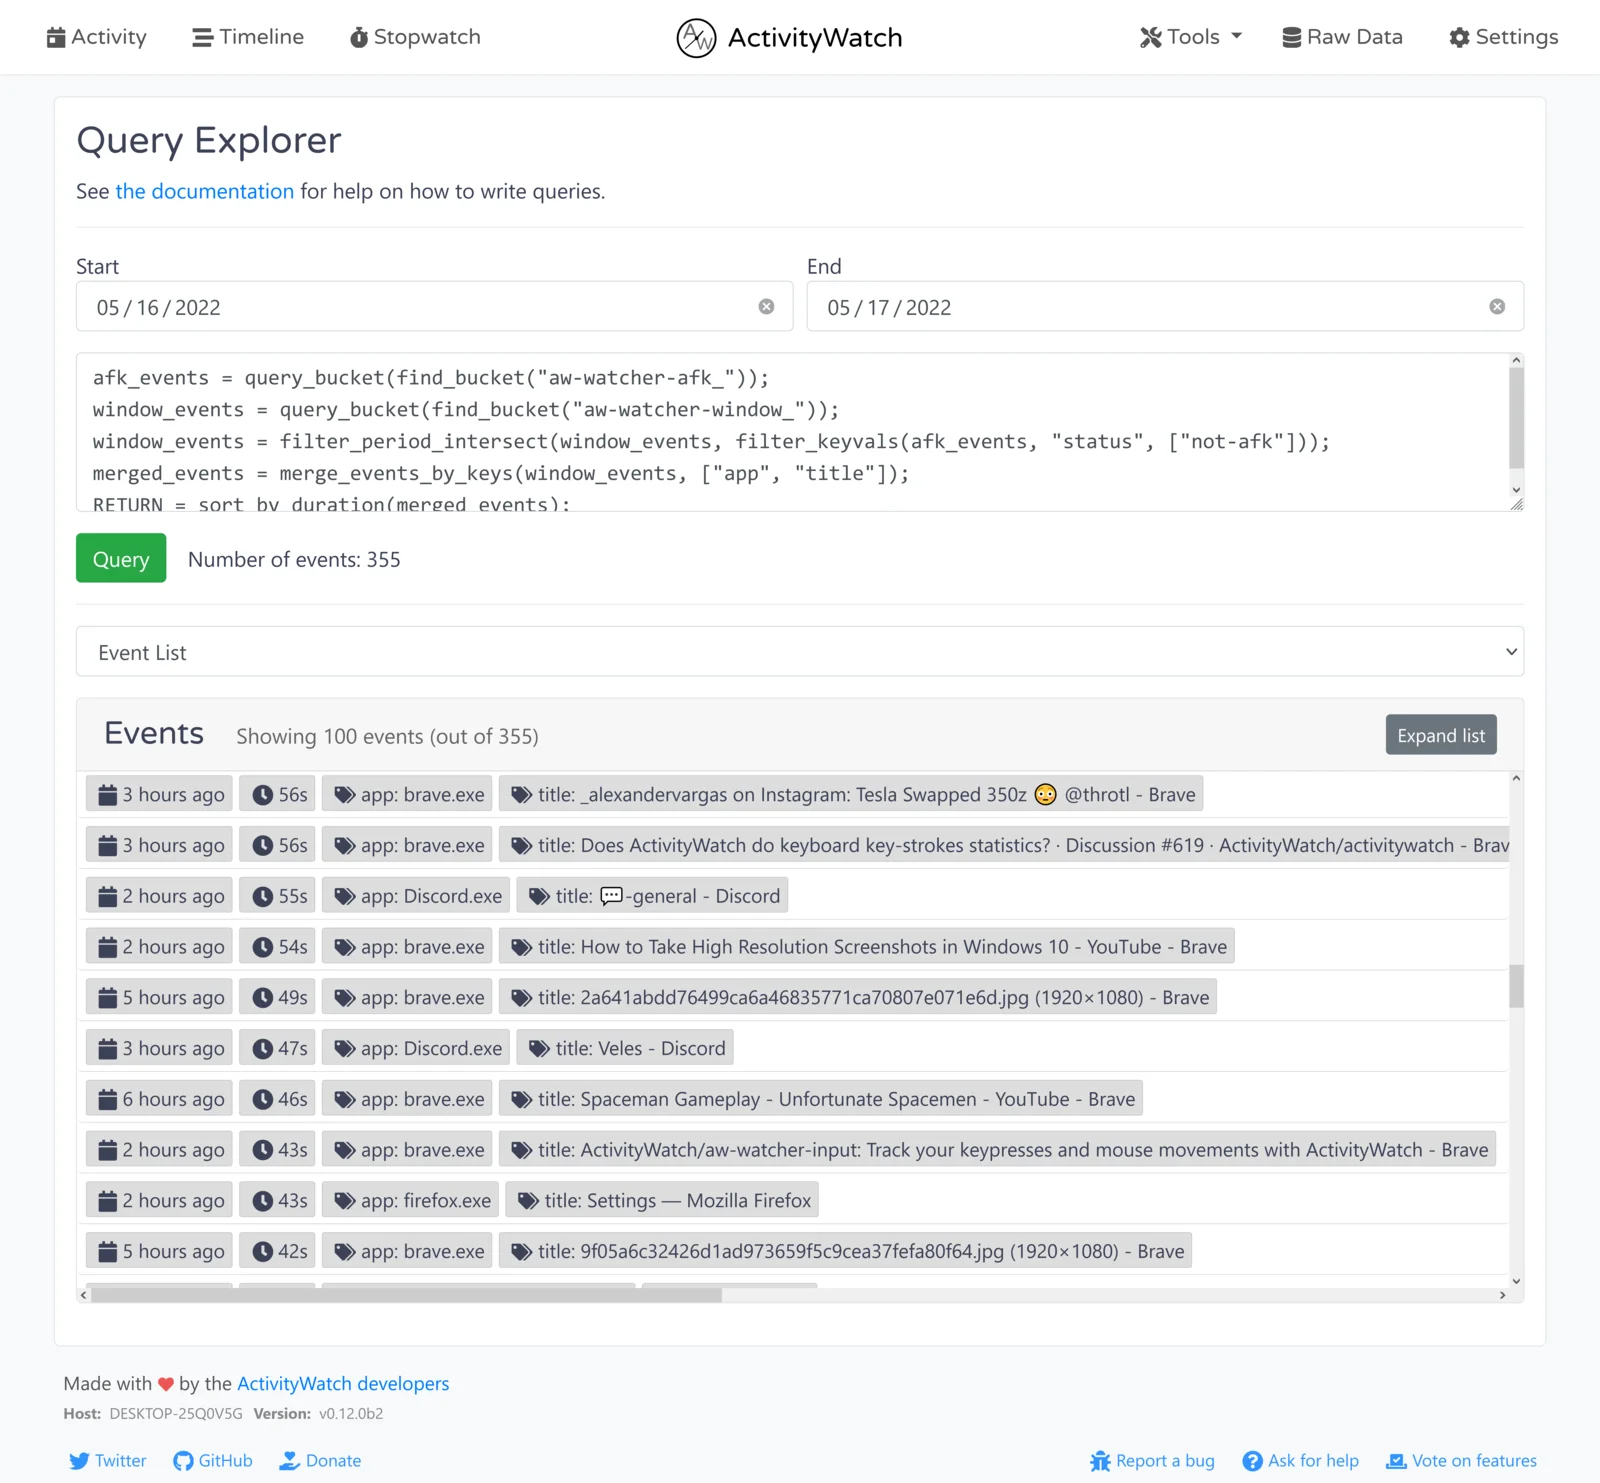Click the scroll-right arrow of events list
Image resolution: width=1600 pixels, height=1483 pixels.
click(1502, 1295)
